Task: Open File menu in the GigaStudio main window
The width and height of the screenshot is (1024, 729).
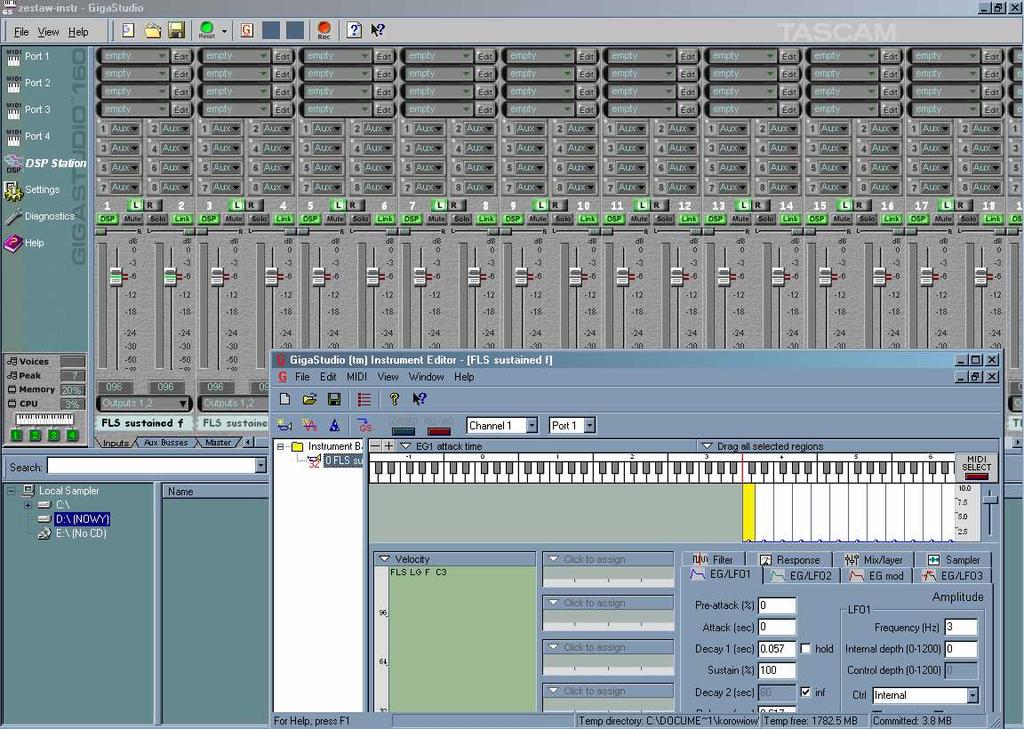Action: pos(21,32)
